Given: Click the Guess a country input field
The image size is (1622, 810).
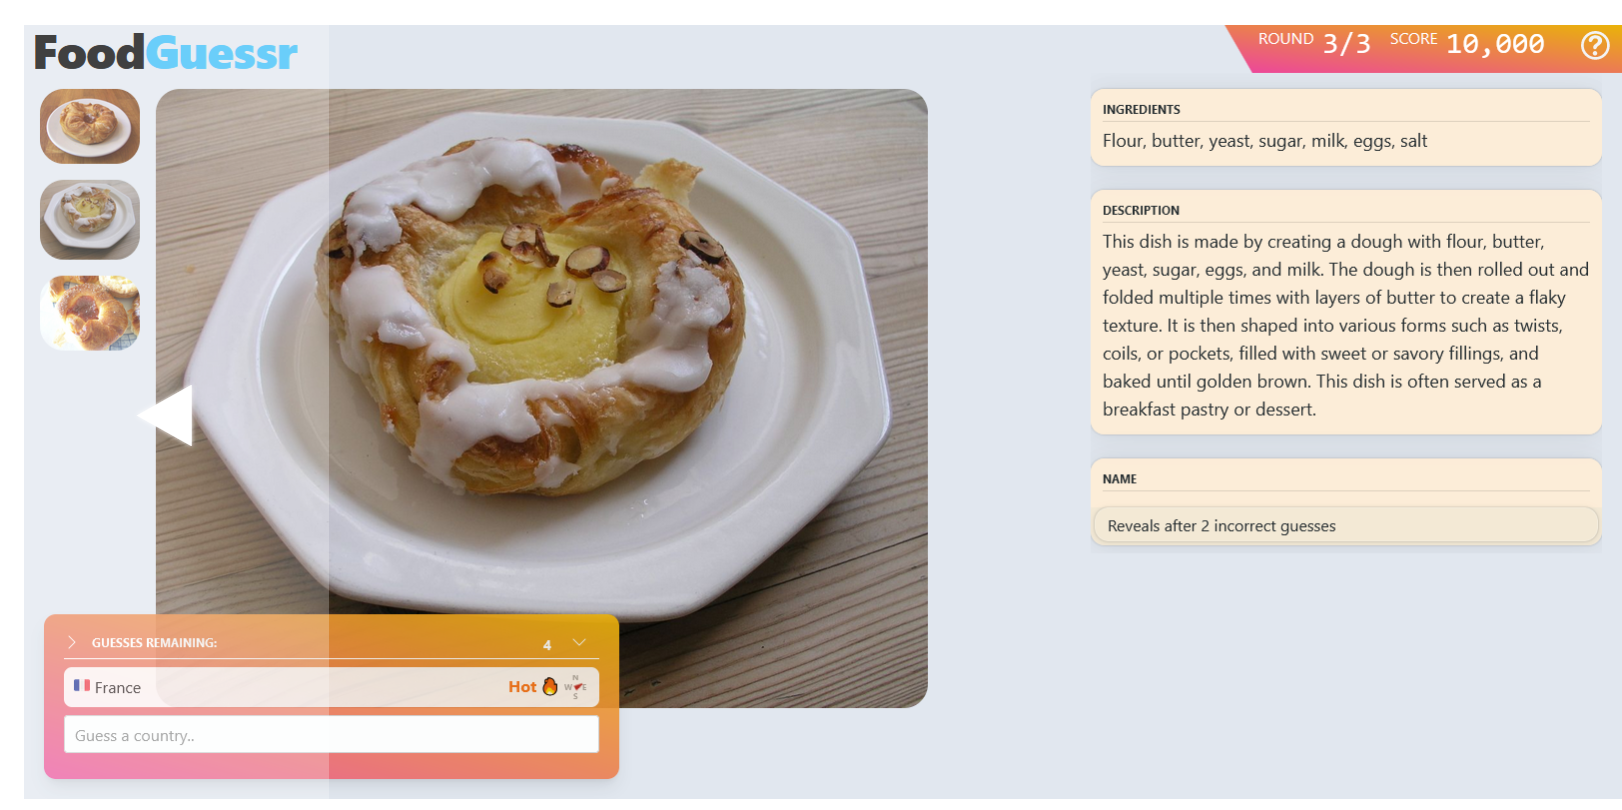Looking at the screenshot, I should pos(331,734).
